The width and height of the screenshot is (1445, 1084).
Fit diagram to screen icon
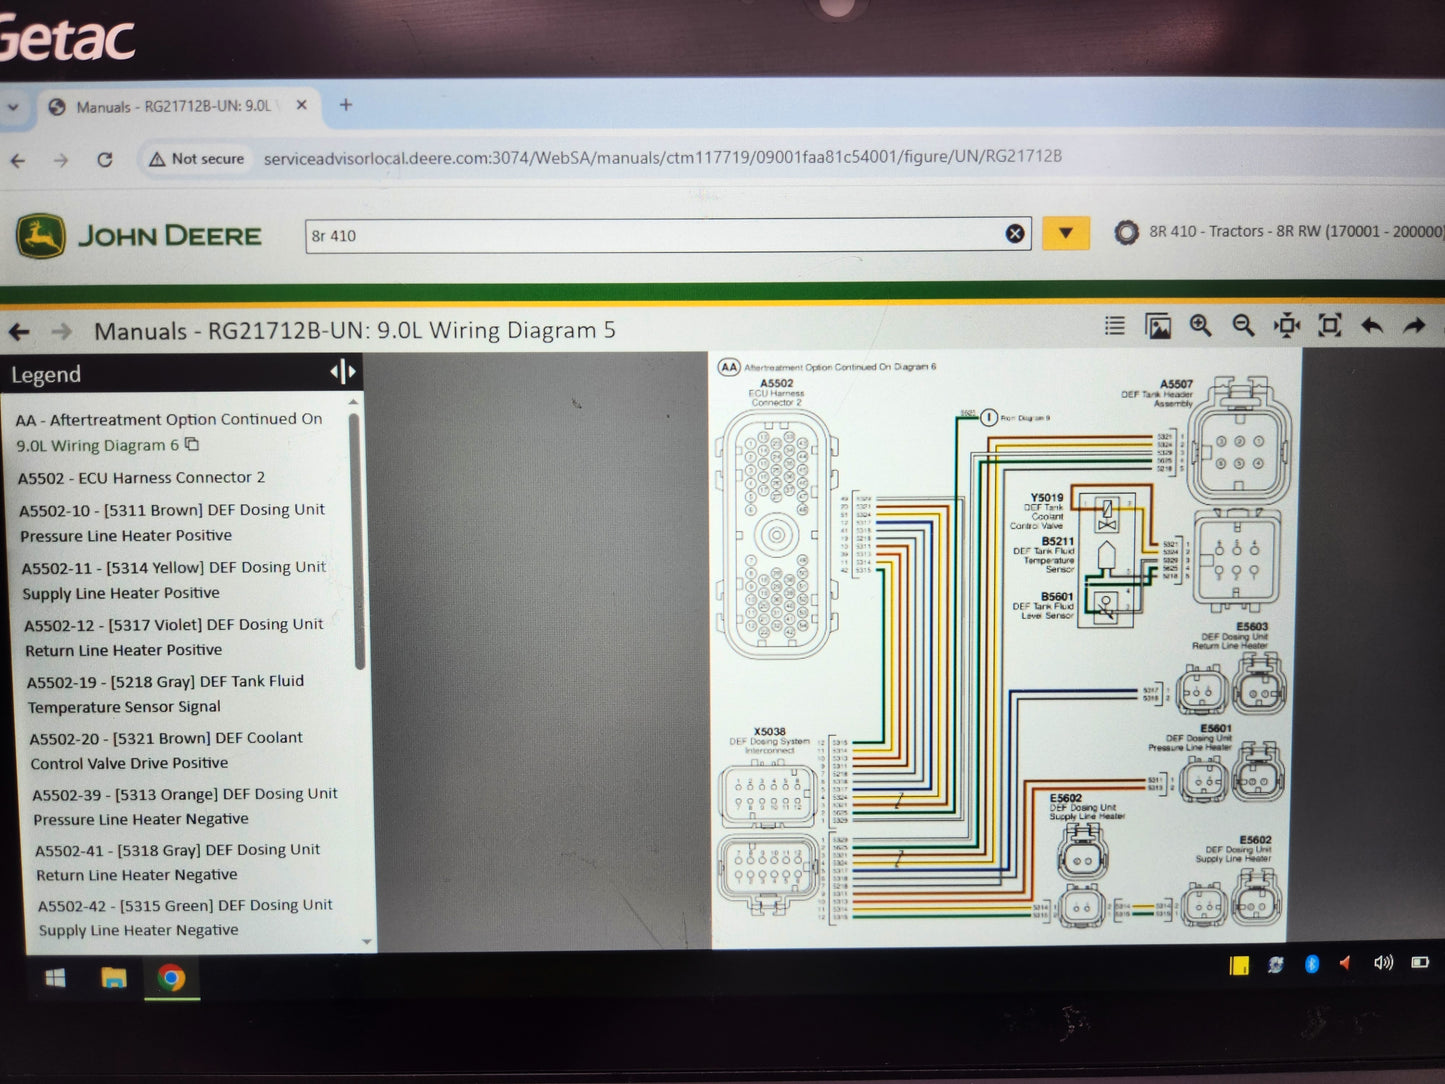[x=1330, y=325]
